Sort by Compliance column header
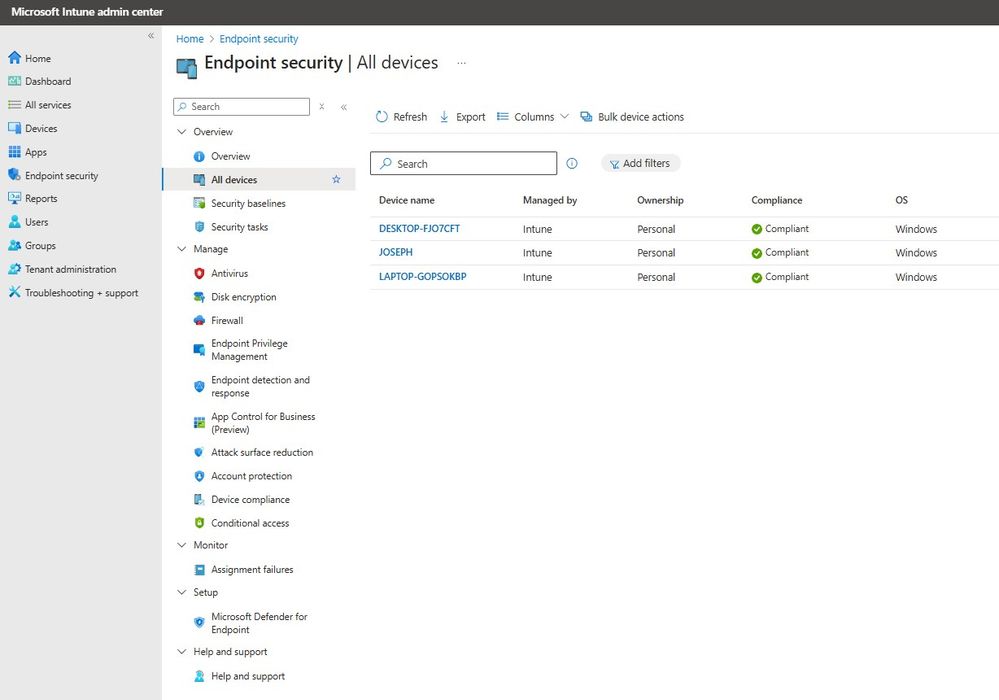The height and width of the screenshot is (700, 999). pos(777,200)
